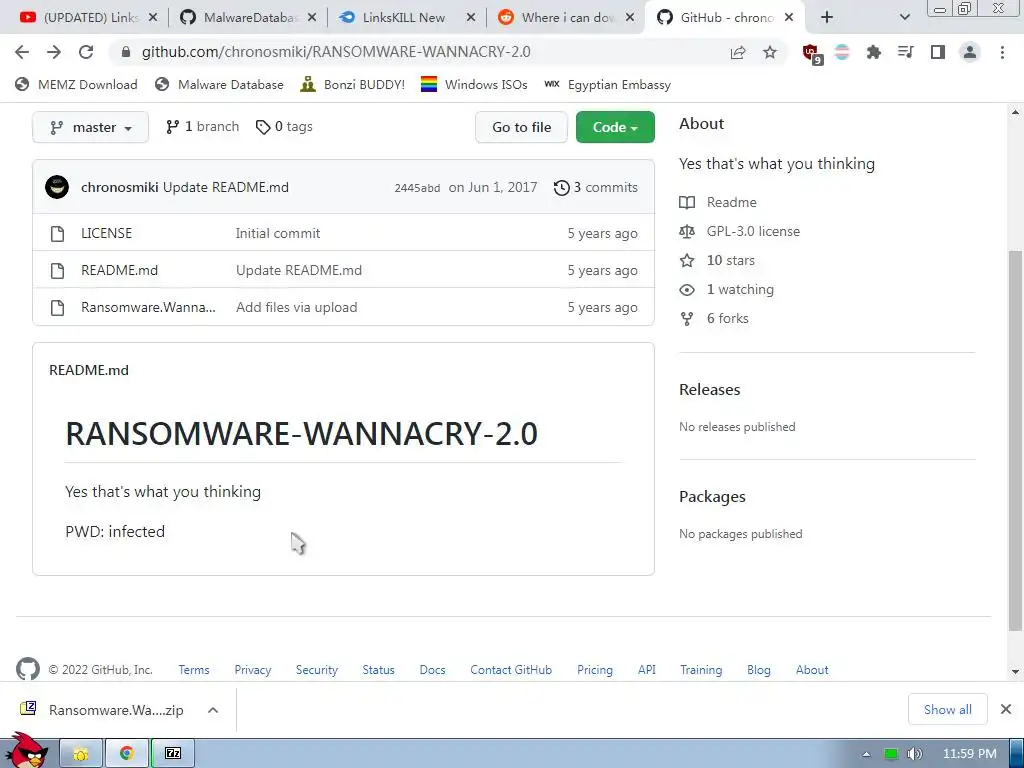Switch to the (UPDATED) Links YouTube tab
1024x768 pixels.
click(89, 18)
